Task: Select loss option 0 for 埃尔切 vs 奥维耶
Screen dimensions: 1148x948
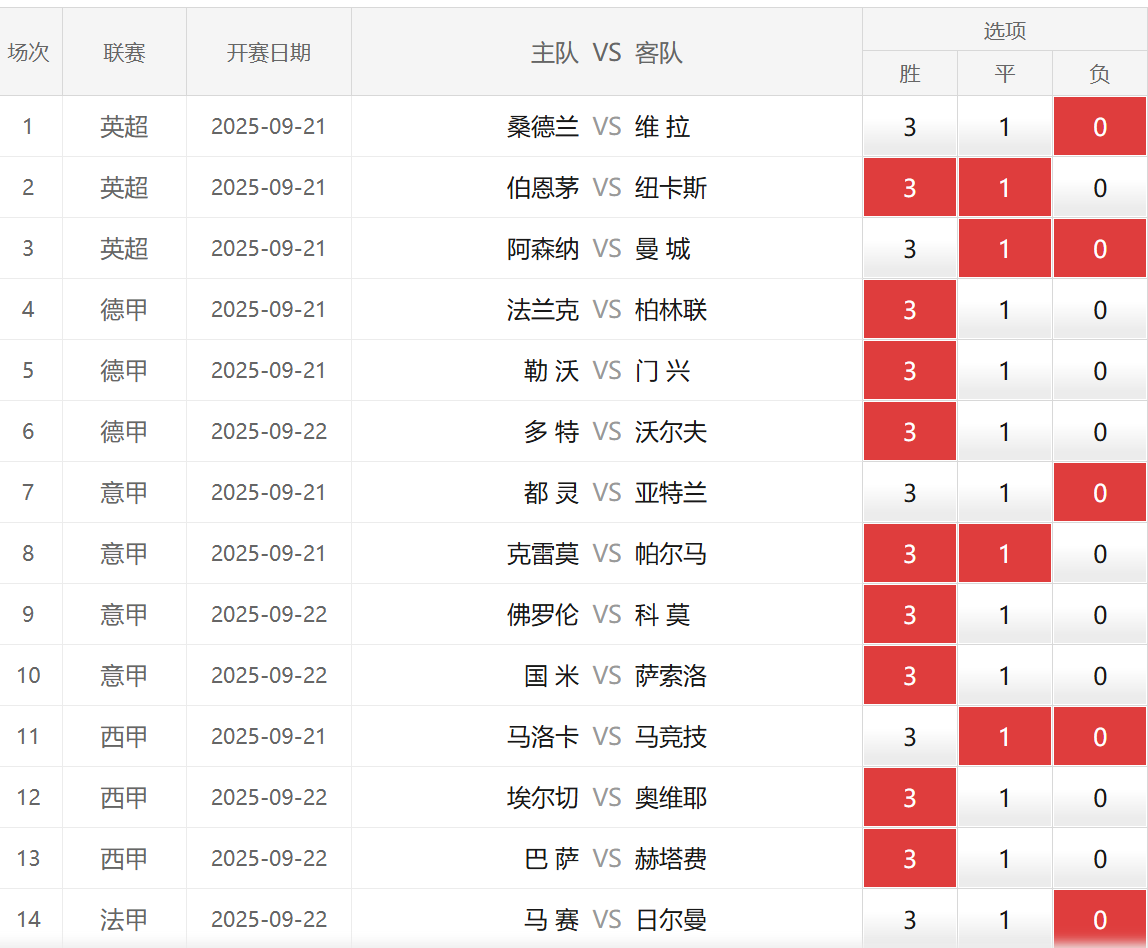Action: coord(1099,798)
